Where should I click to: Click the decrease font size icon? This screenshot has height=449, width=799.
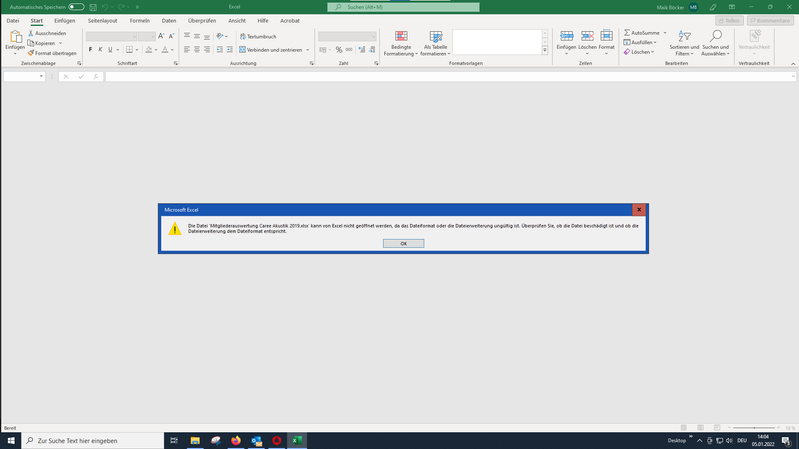point(171,36)
